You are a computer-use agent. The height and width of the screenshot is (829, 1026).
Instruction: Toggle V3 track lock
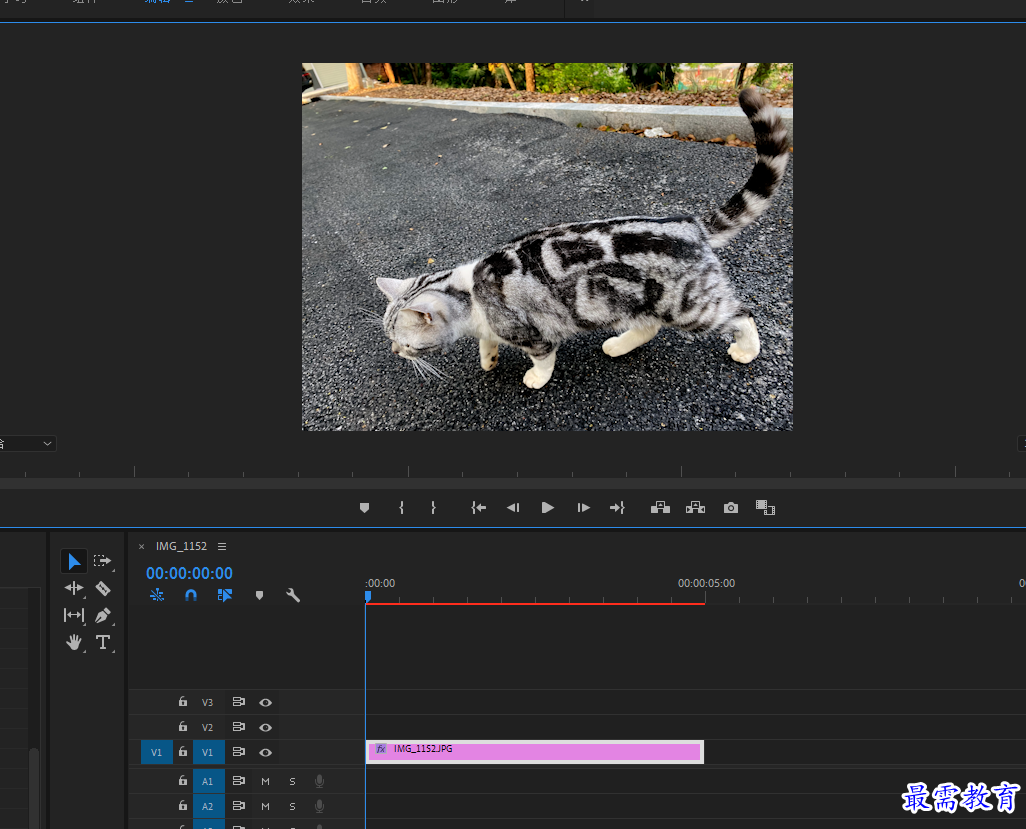tap(183, 701)
